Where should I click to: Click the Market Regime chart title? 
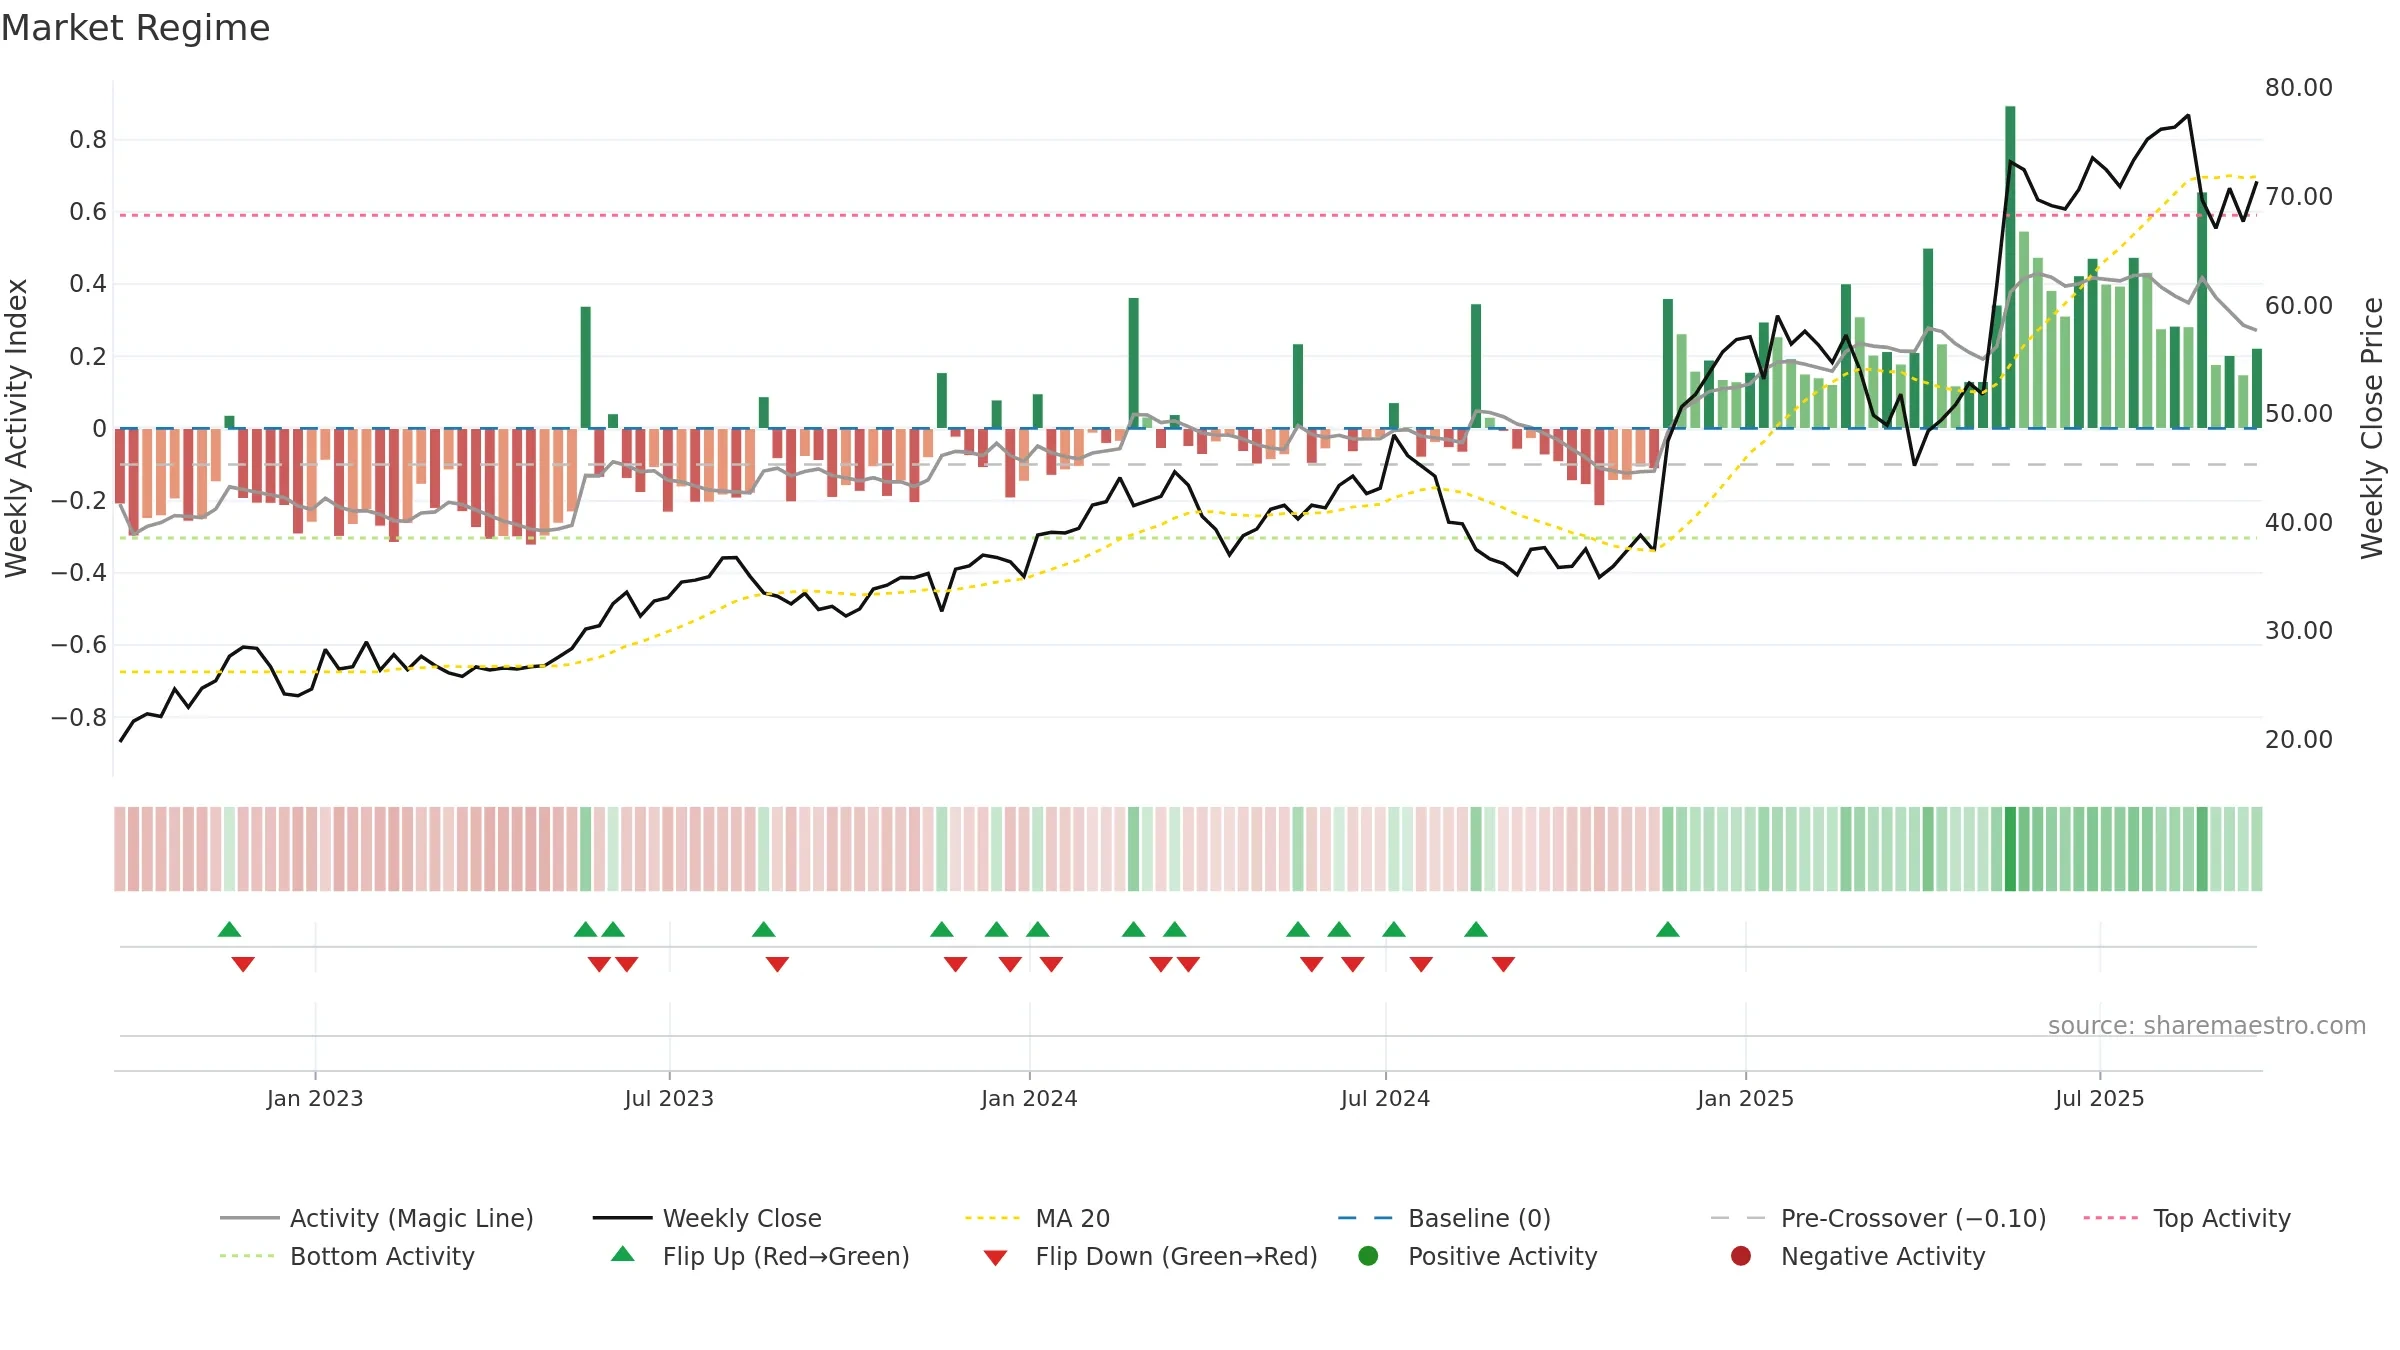135,28
